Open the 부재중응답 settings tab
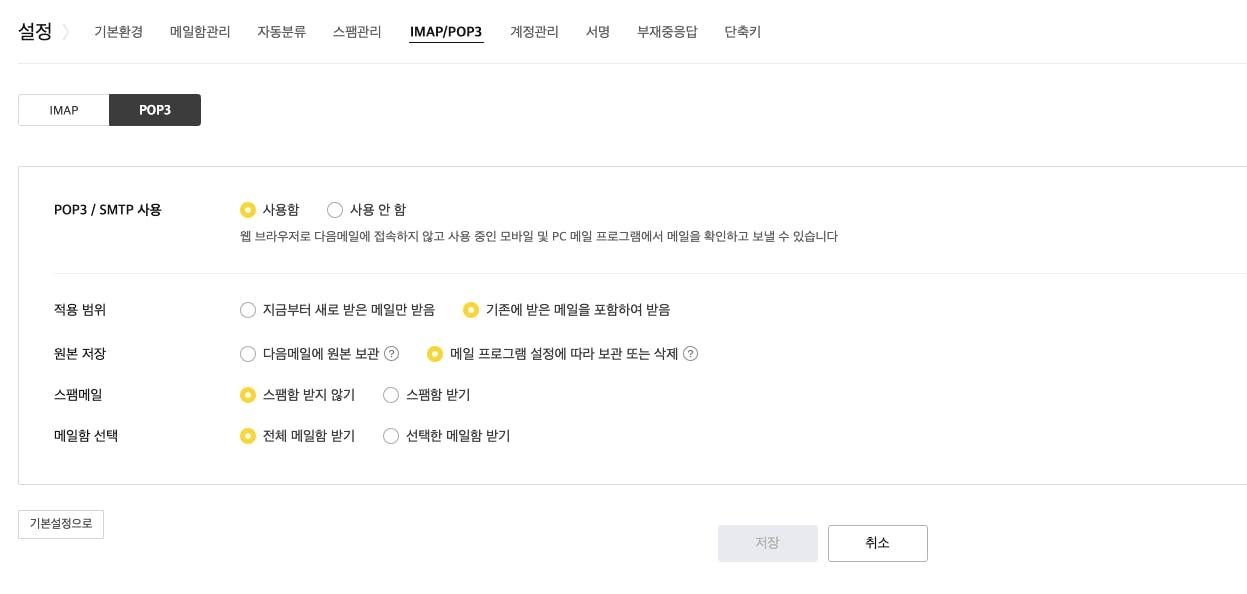This screenshot has height=594, width=1247. point(667,32)
